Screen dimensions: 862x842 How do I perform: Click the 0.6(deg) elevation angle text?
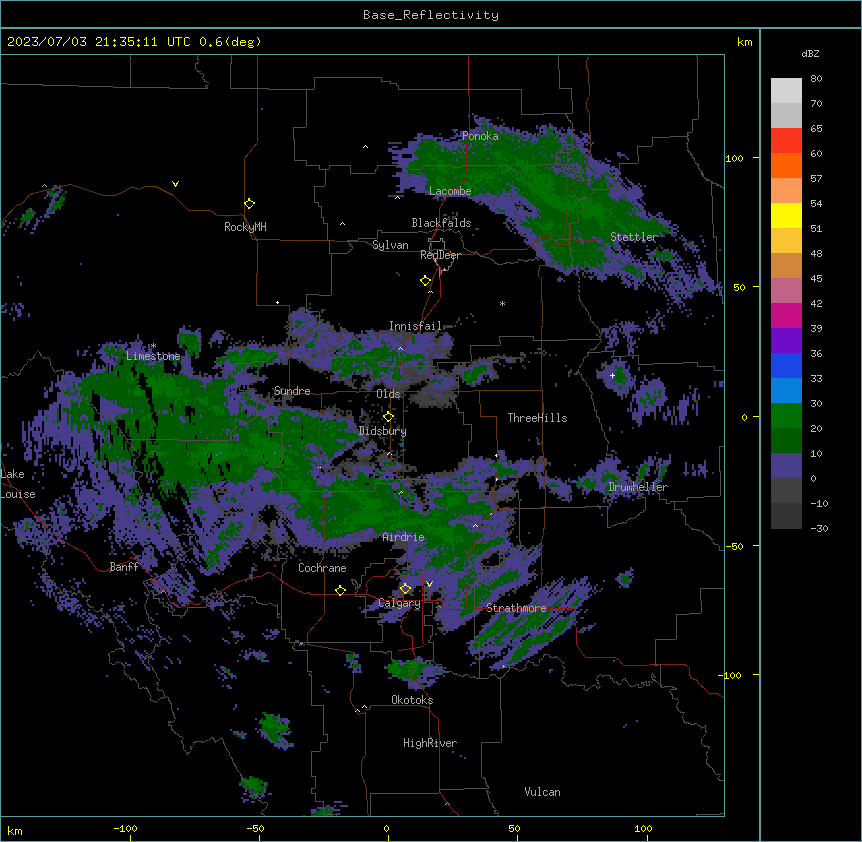tap(230, 42)
